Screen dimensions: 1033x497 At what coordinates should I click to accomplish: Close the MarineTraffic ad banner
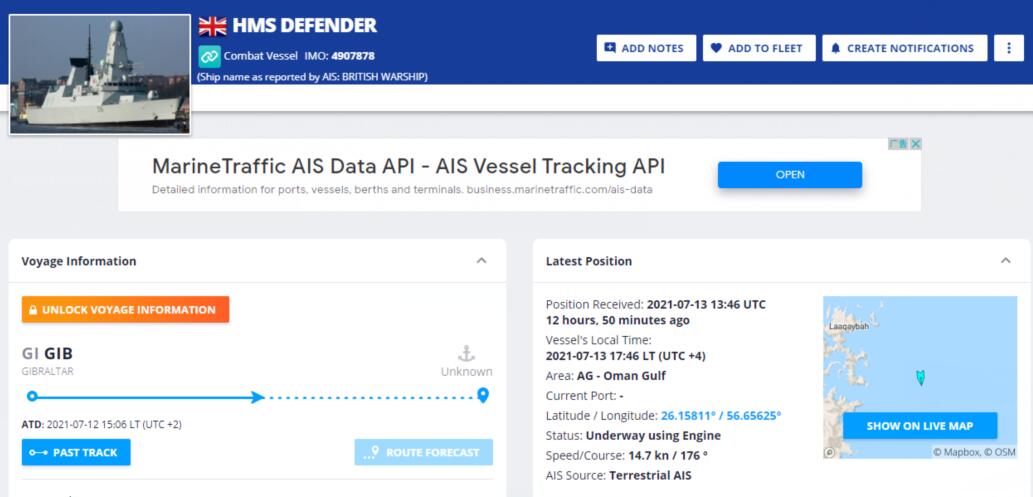(915, 144)
